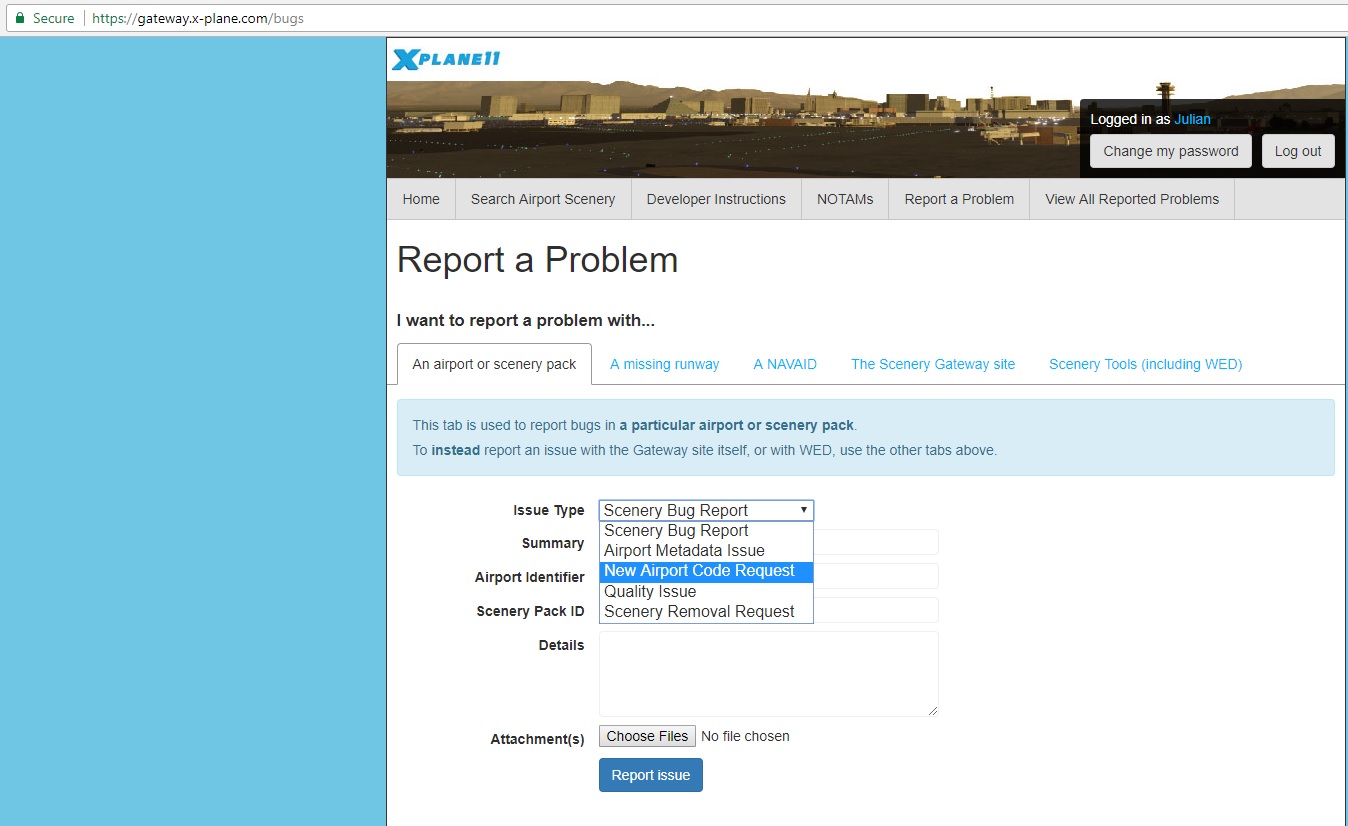The height and width of the screenshot is (826, 1348).
Task: Click inside the Details text area
Action: tap(768, 673)
